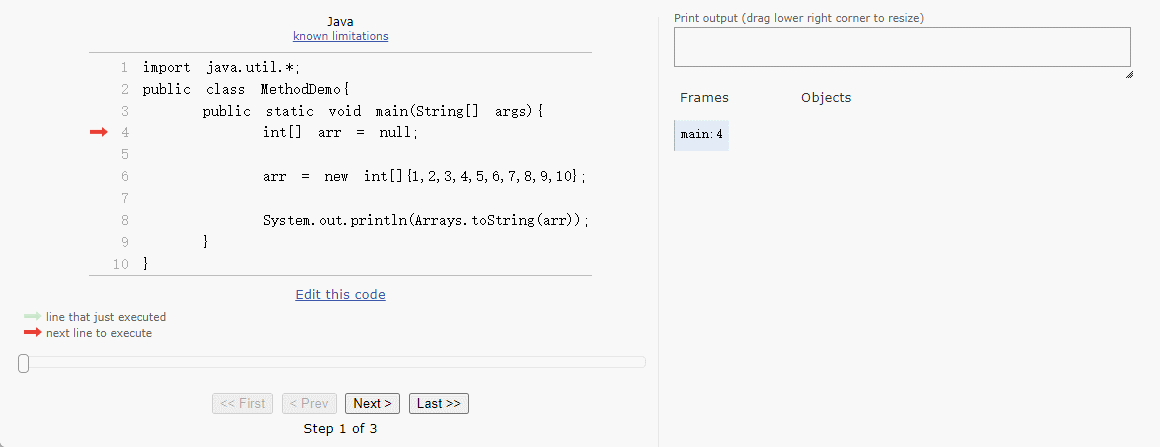Screen dimensions: 1160x447
Task: Select the main:4 stack frame
Action: pyautogui.click(x=702, y=135)
